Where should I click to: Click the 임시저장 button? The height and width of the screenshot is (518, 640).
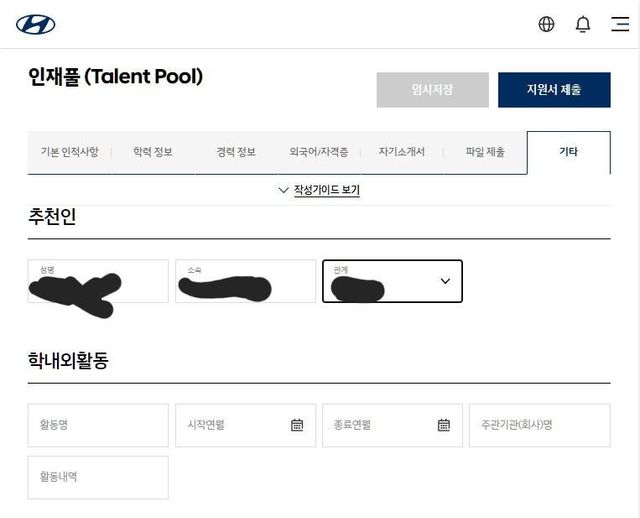click(432, 90)
